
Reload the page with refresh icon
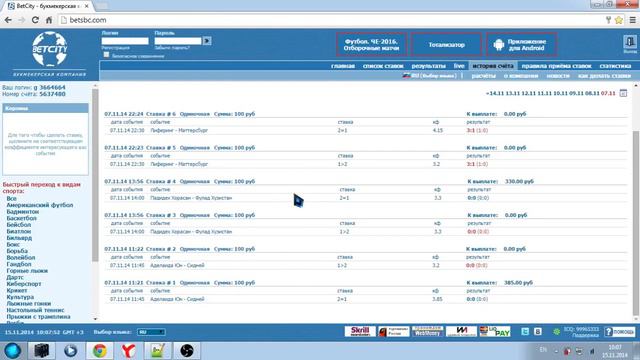click(x=35, y=20)
